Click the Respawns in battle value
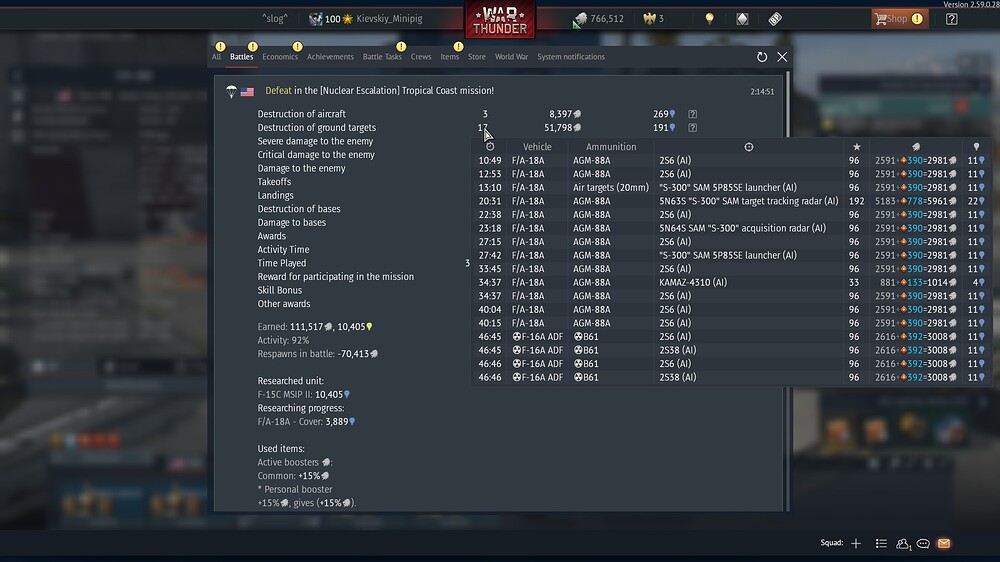This screenshot has height=562, width=1000. (x=358, y=354)
